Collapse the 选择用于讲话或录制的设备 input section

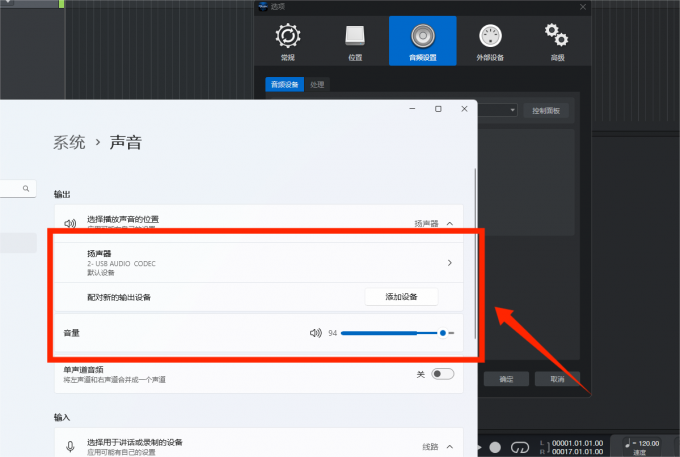(450, 447)
